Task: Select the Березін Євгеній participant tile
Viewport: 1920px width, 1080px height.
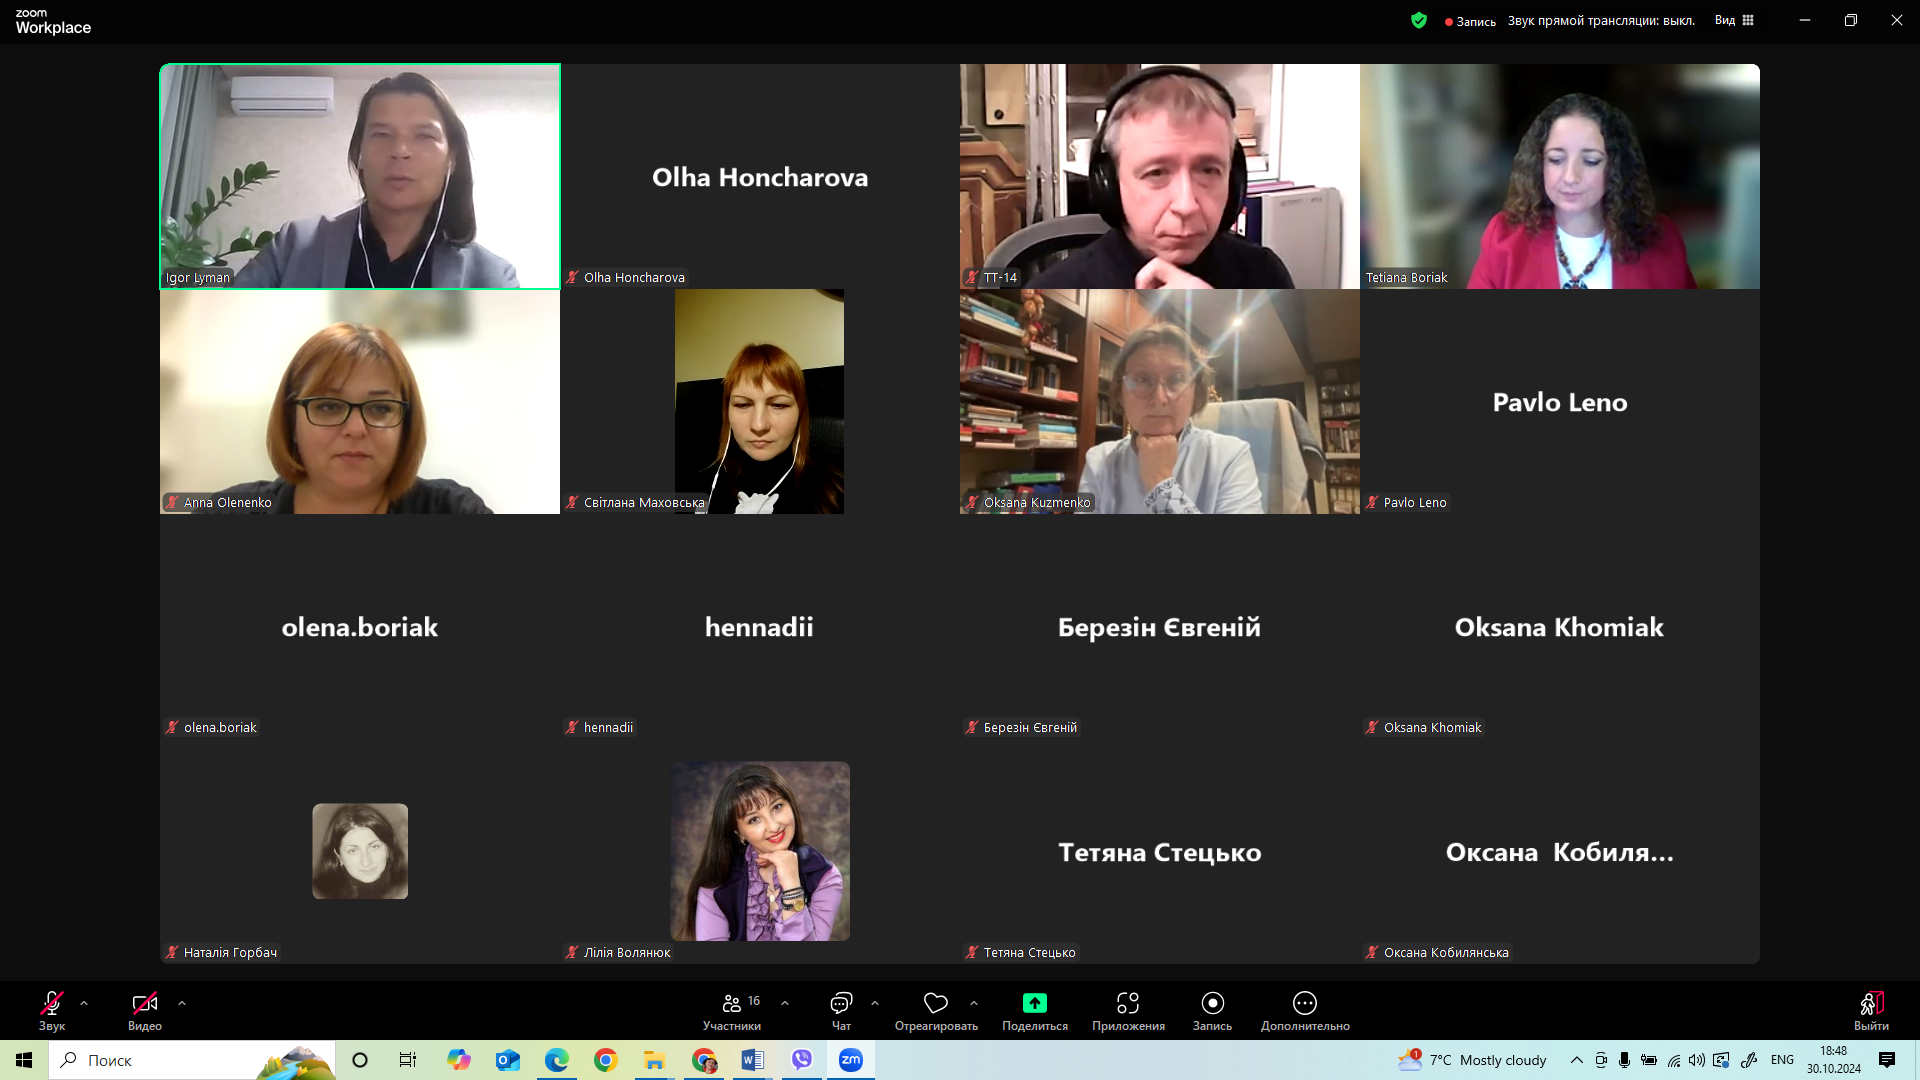Action: click(1160, 626)
